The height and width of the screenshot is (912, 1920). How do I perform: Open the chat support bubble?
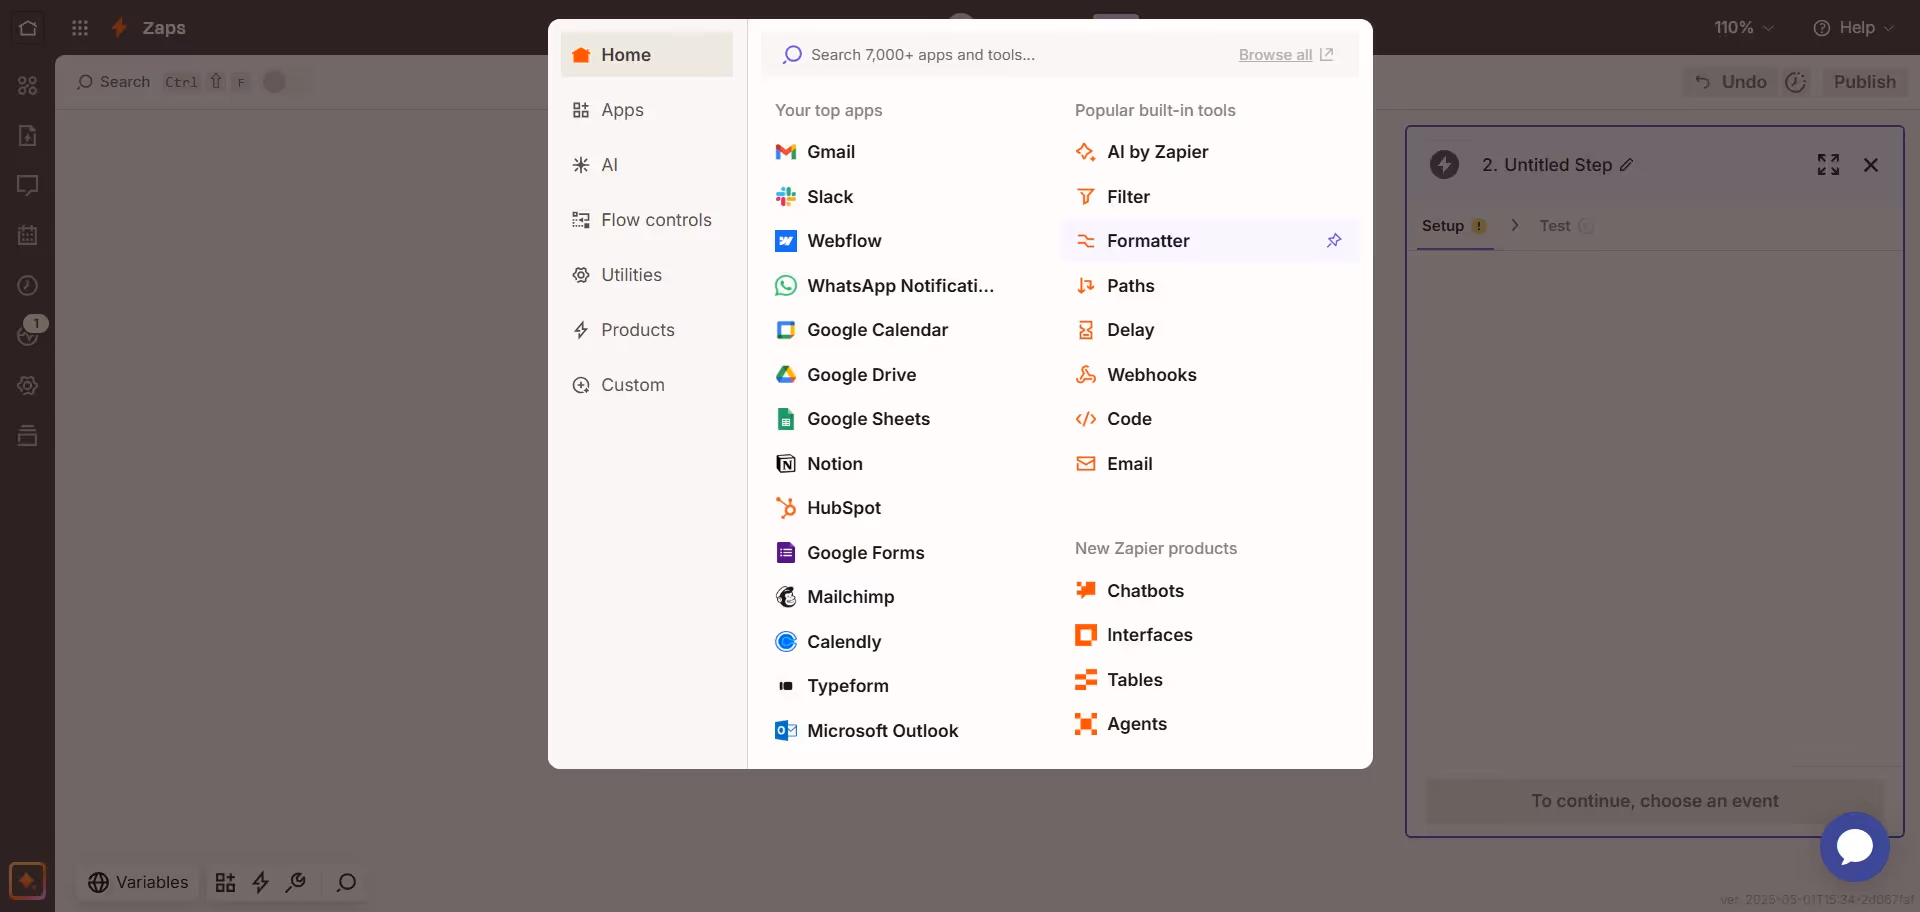click(x=1855, y=847)
